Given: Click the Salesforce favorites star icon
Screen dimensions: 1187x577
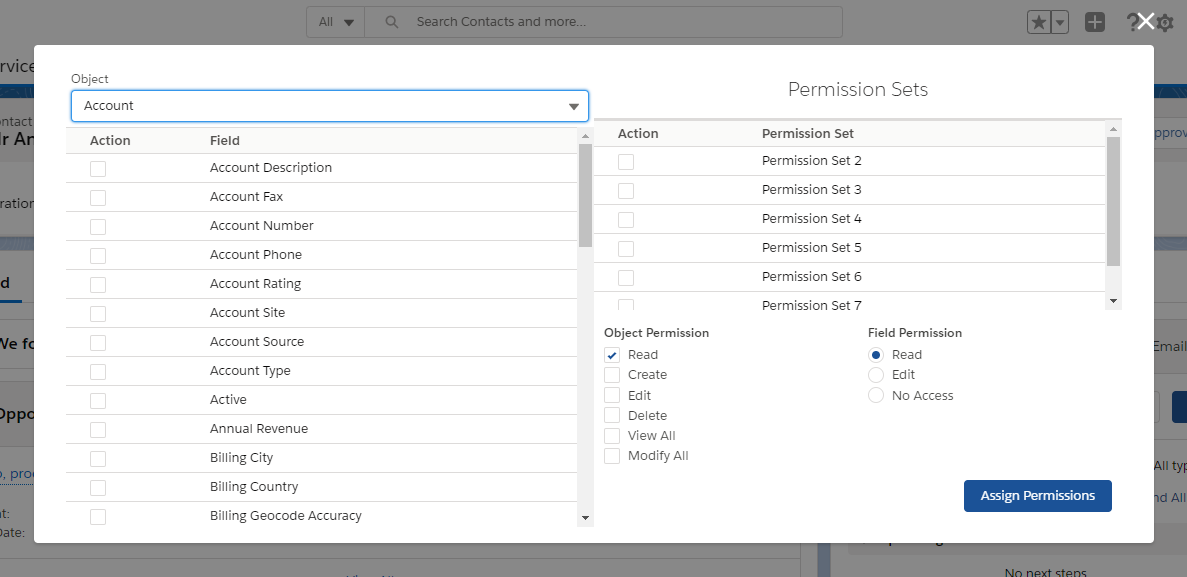Looking at the screenshot, I should pos(1041,21).
